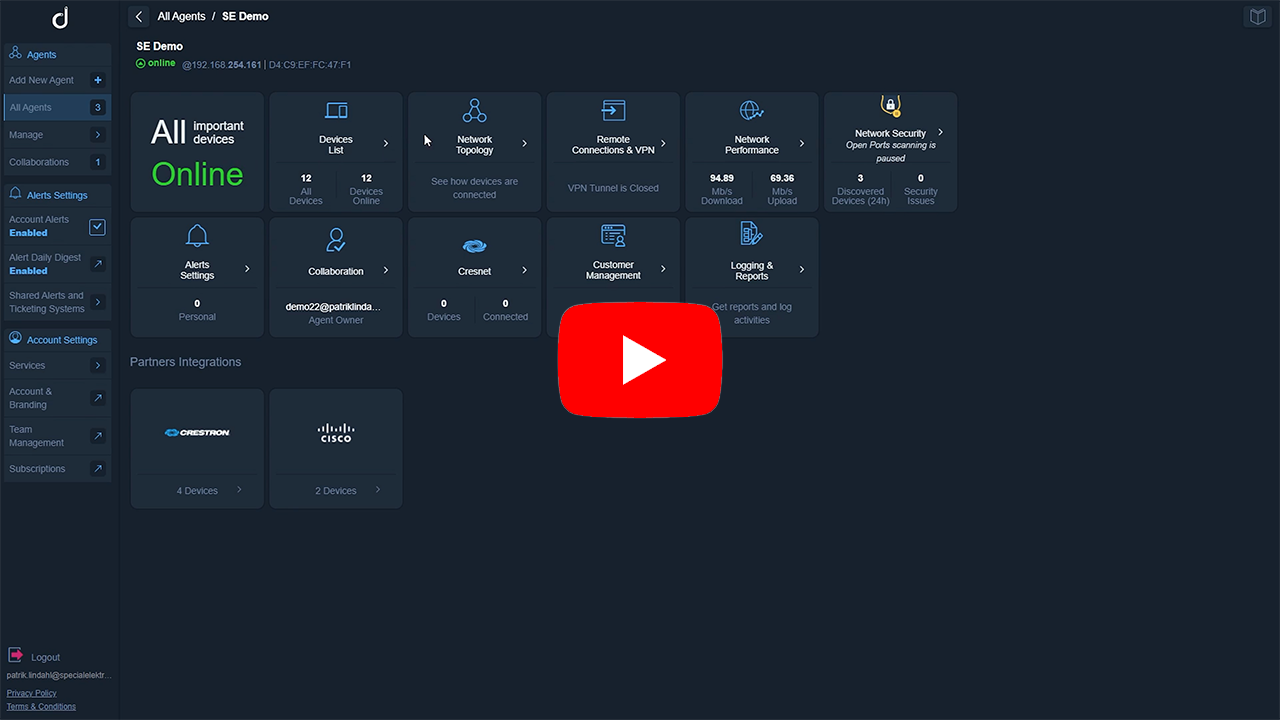This screenshot has height=720, width=1280.
Task: Open Account & Branding sidebar item
Action: tap(57, 398)
